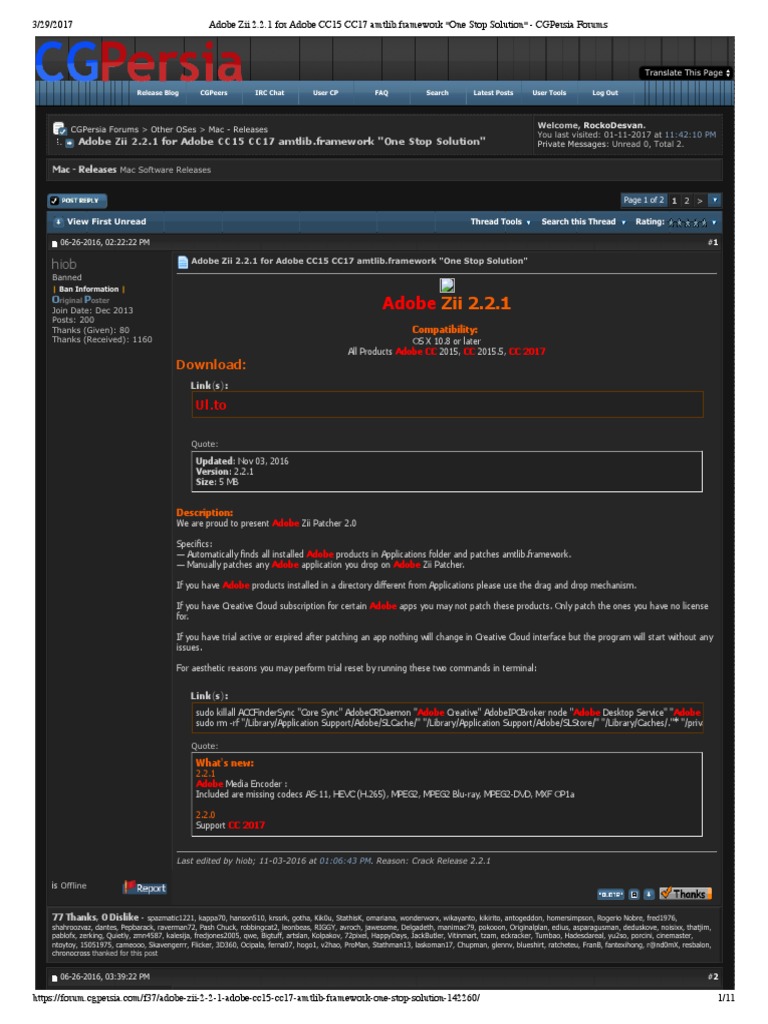Click the post title document icon

coord(183,262)
